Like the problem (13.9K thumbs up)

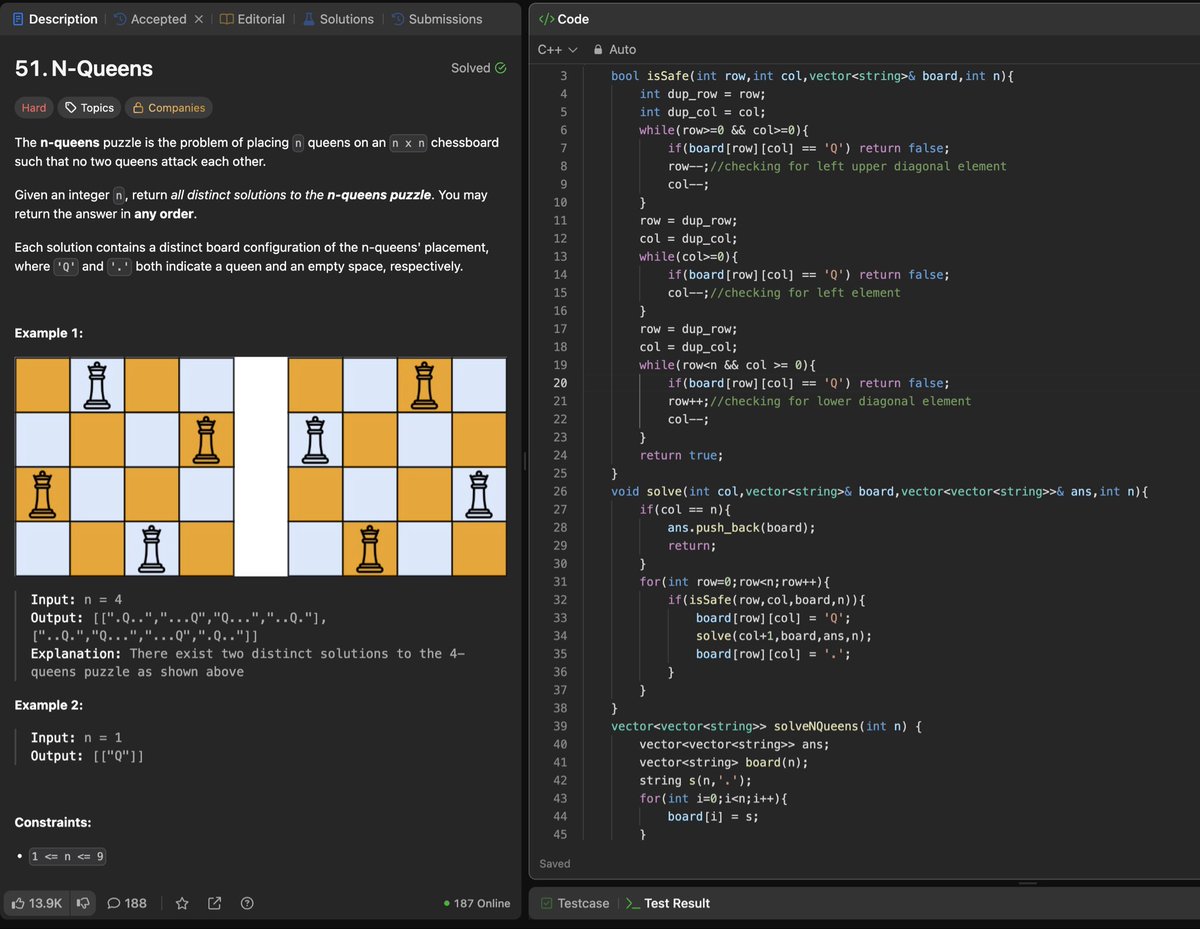[x=37, y=903]
